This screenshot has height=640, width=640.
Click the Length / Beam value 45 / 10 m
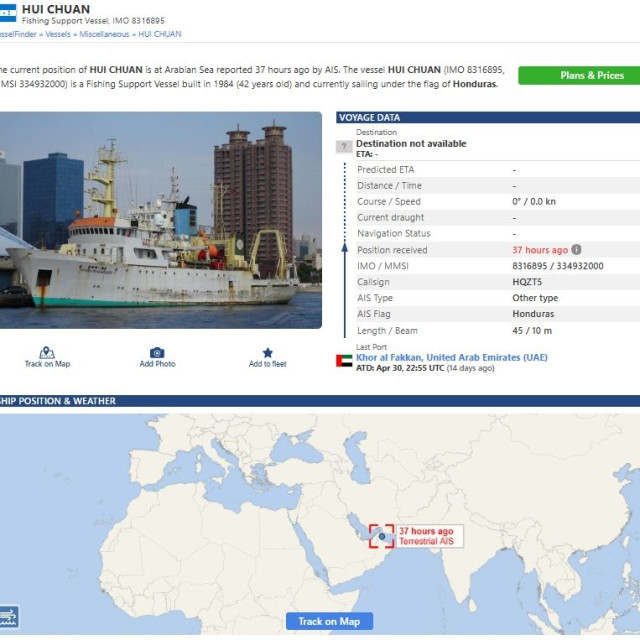pos(532,331)
